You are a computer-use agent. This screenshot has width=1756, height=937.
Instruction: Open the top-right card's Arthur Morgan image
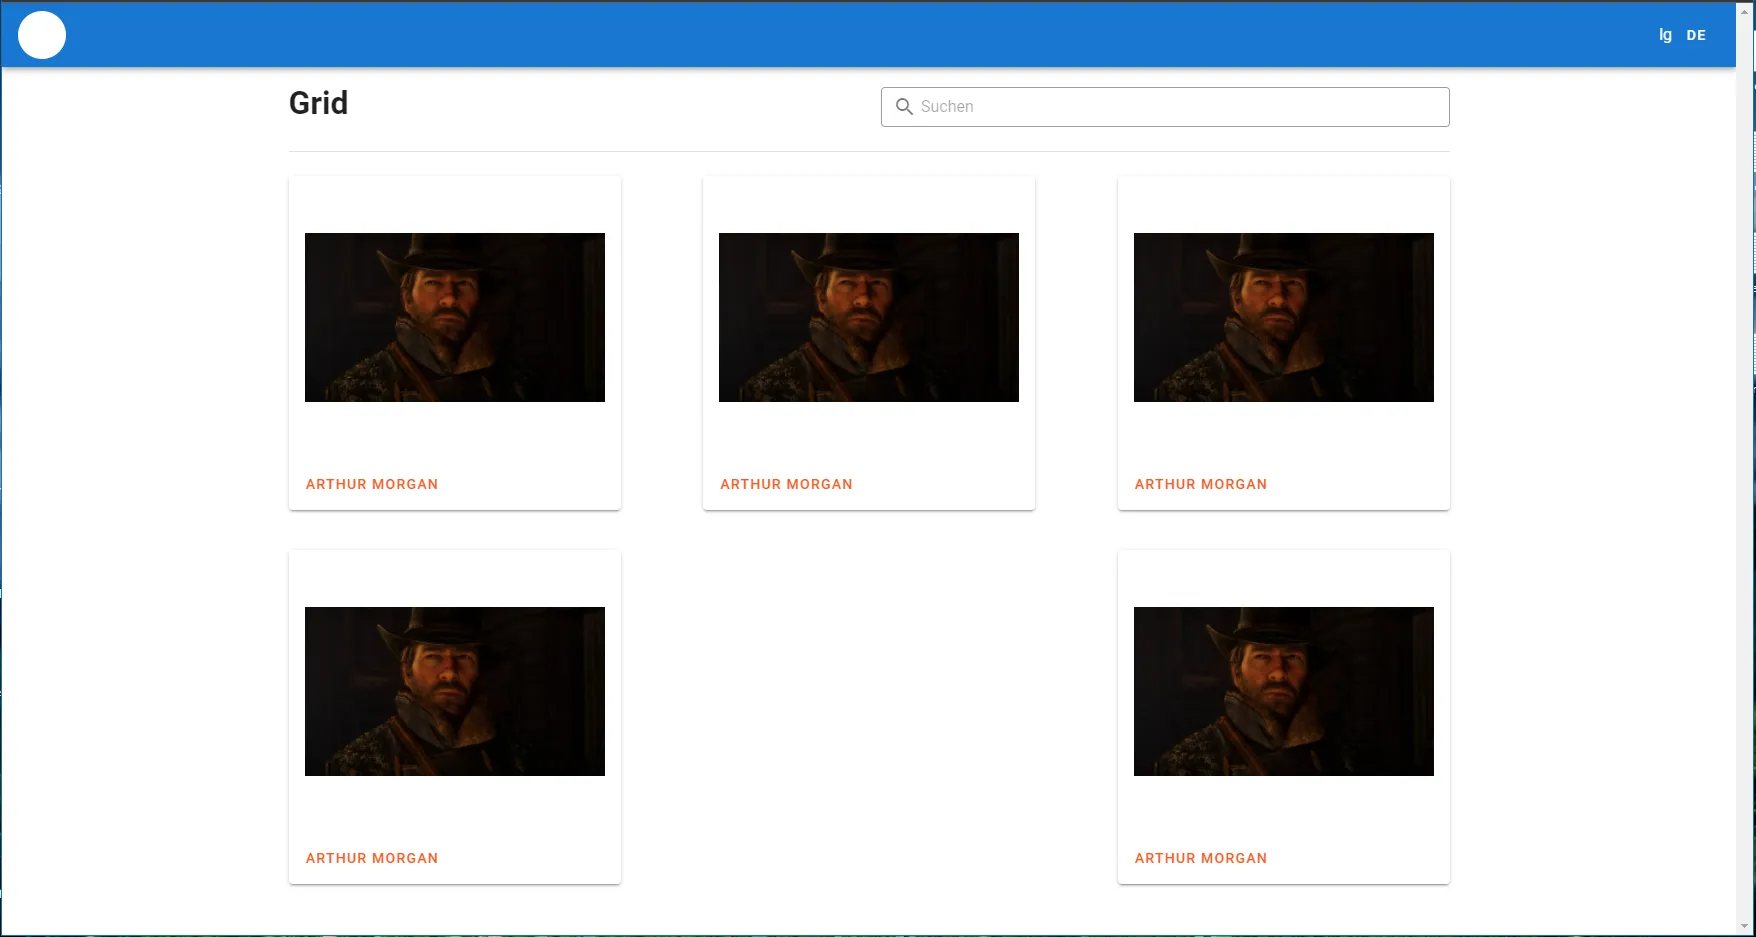tap(1284, 317)
